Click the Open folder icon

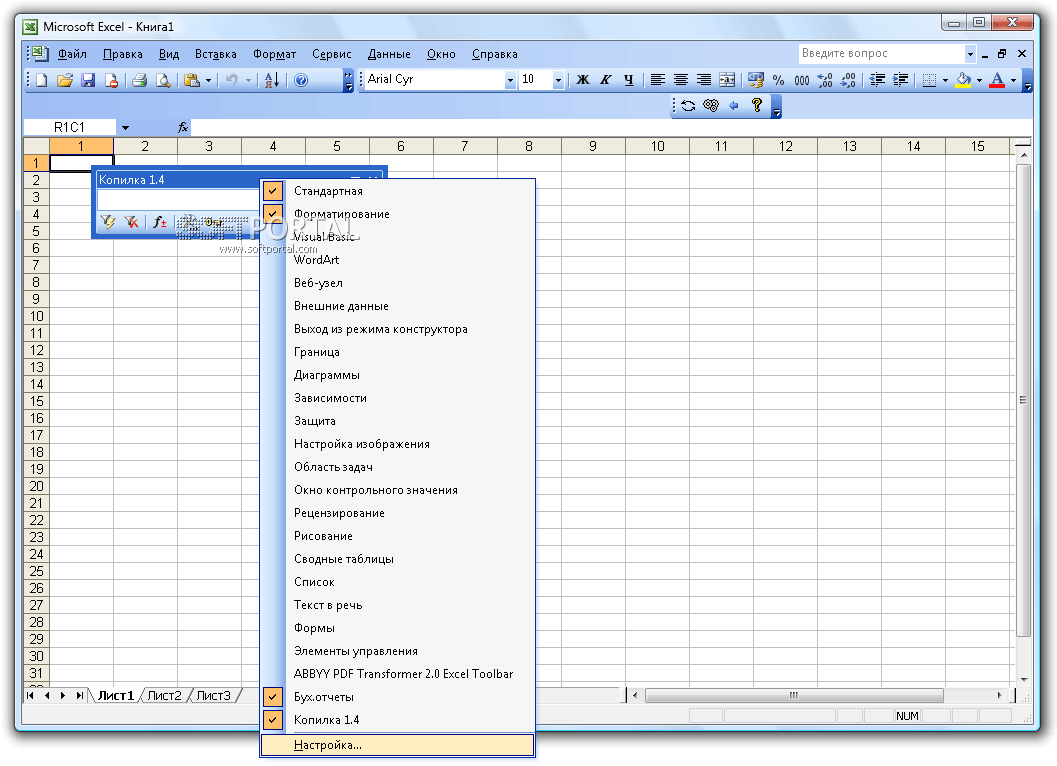65,80
